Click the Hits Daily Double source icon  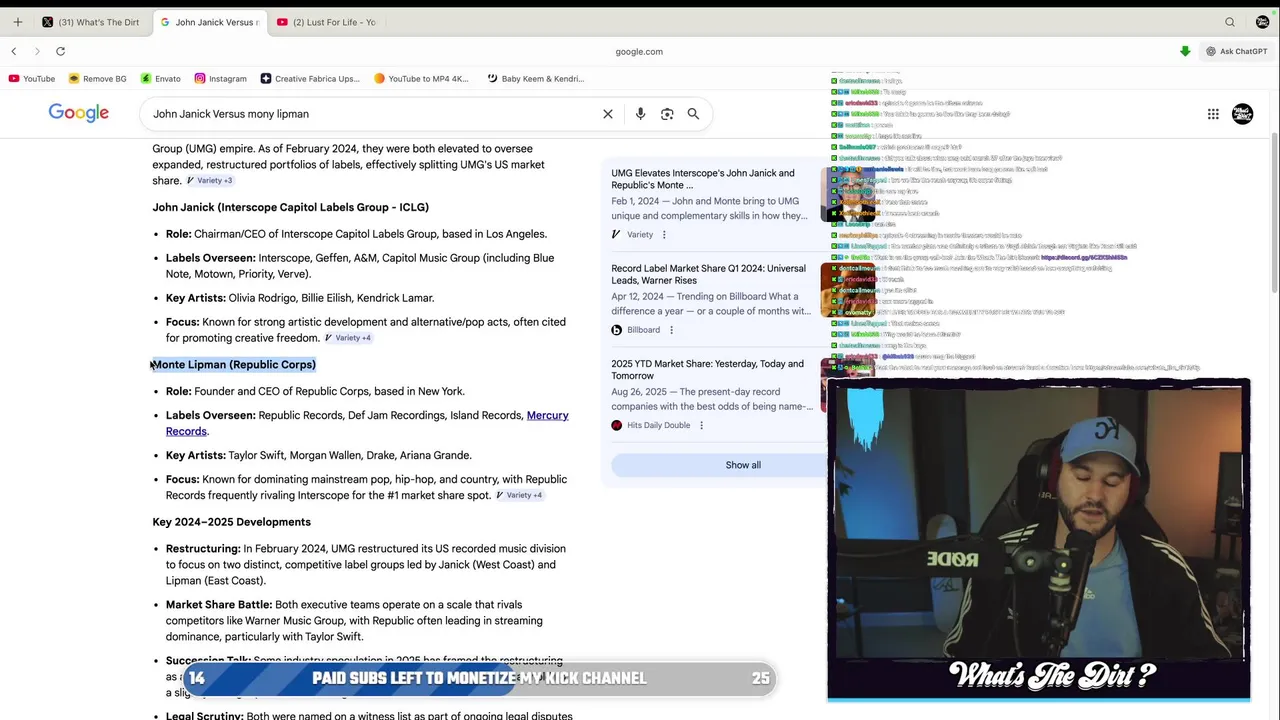pyautogui.click(x=616, y=425)
